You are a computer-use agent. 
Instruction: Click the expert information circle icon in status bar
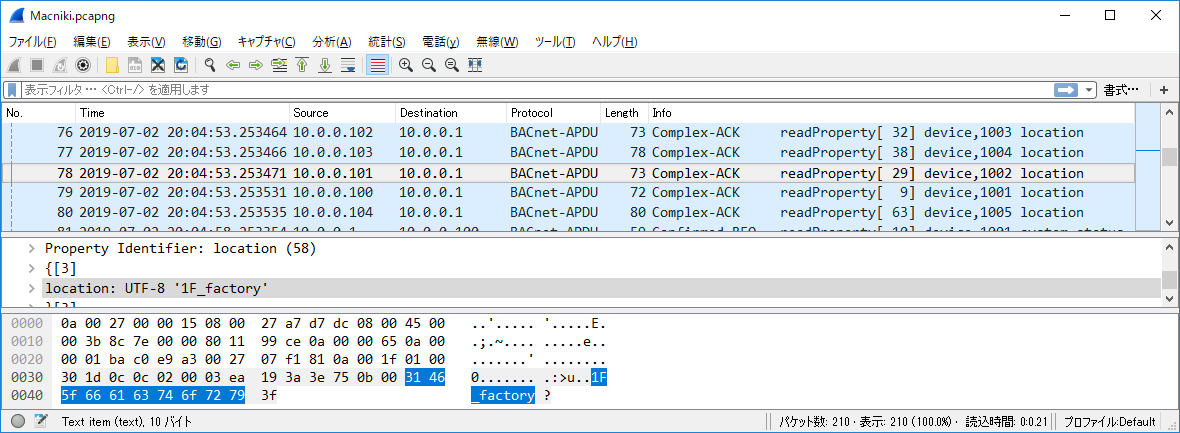(18, 421)
